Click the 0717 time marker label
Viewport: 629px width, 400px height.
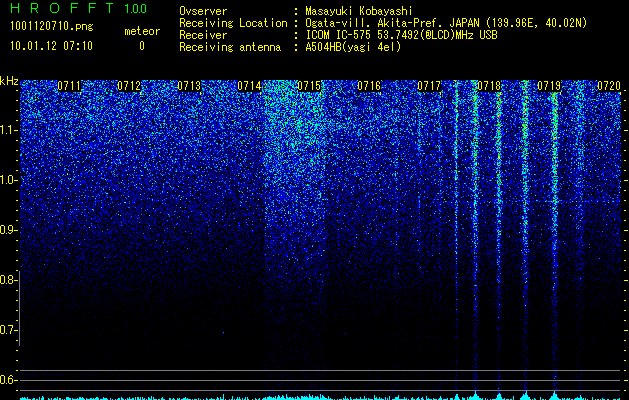point(429,86)
